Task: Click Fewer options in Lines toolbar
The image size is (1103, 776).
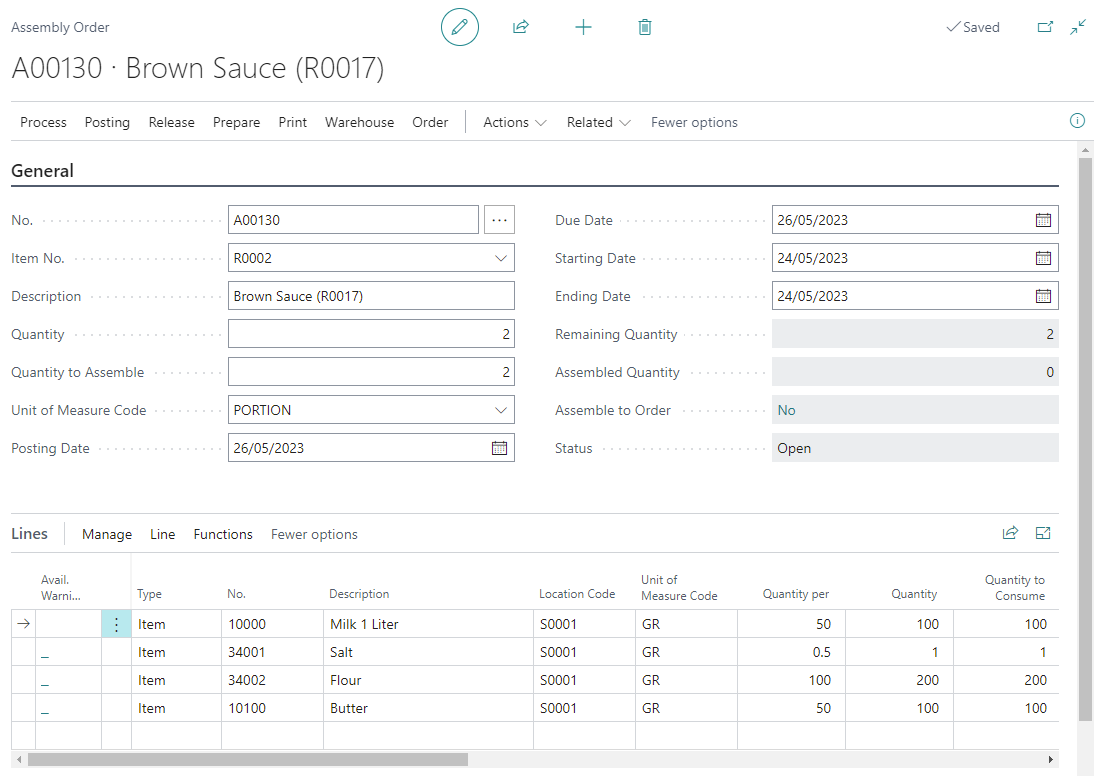Action: 314,534
